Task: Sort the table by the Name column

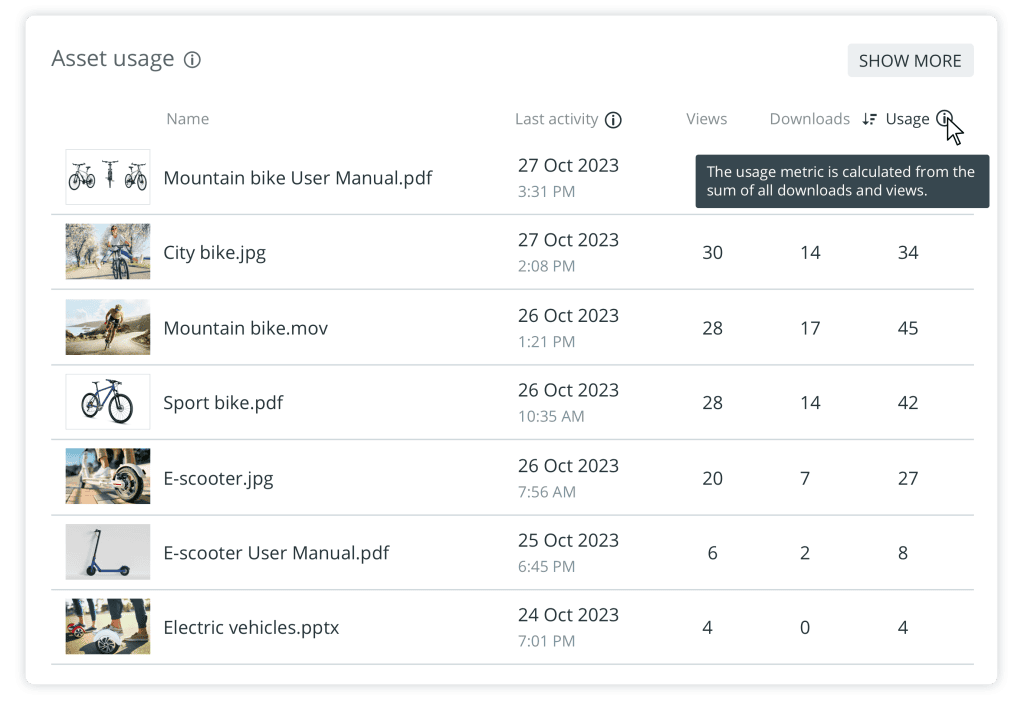Action: coord(187,118)
